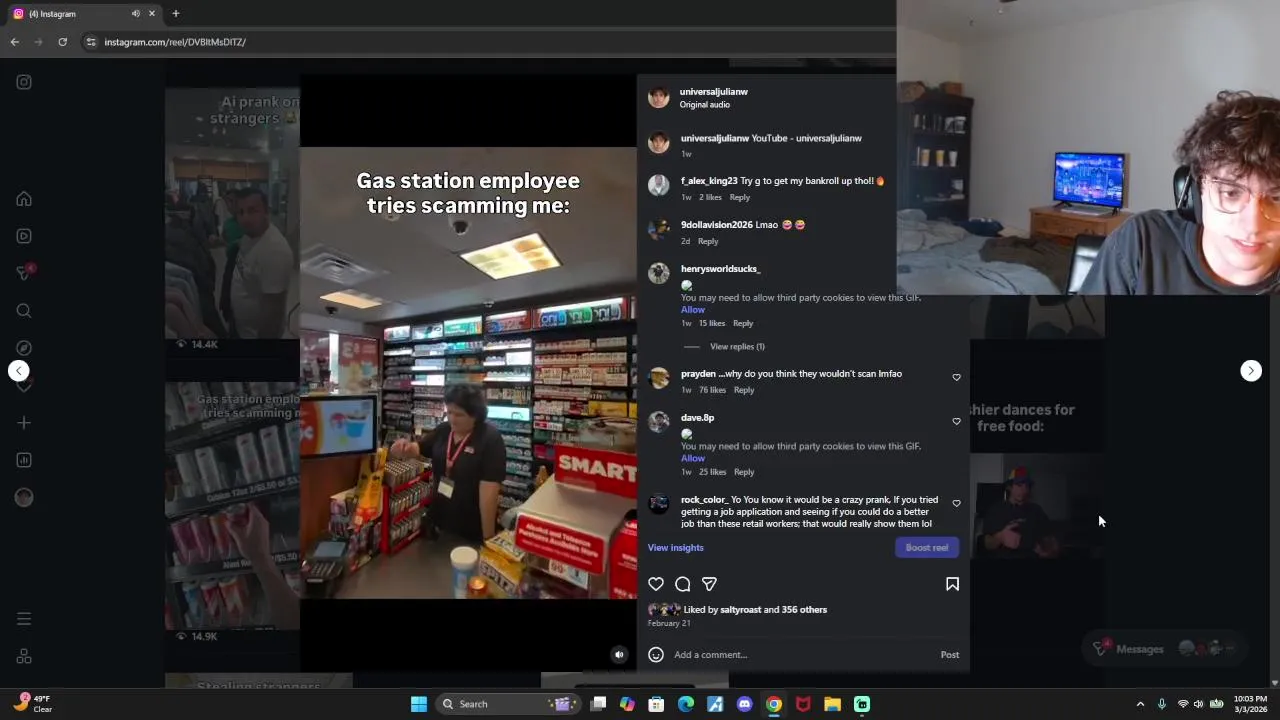1280x720 pixels.
Task: Go back in Chrome browser
Action: click(14, 42)
